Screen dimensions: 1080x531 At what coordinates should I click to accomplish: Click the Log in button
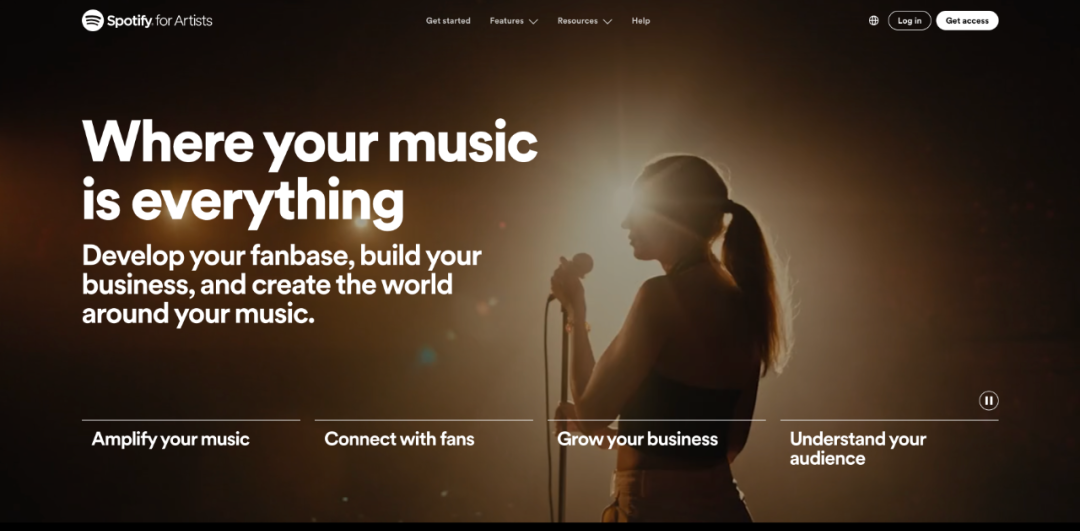(x=909, y=21)
